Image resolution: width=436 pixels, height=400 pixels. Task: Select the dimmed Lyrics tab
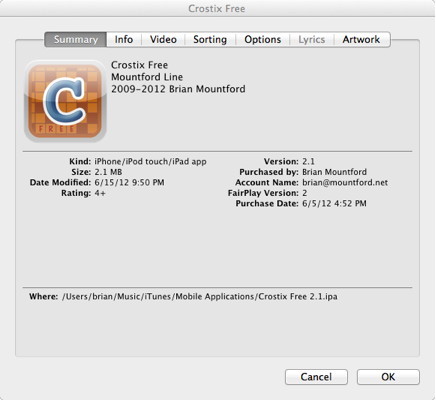(311, 39)
